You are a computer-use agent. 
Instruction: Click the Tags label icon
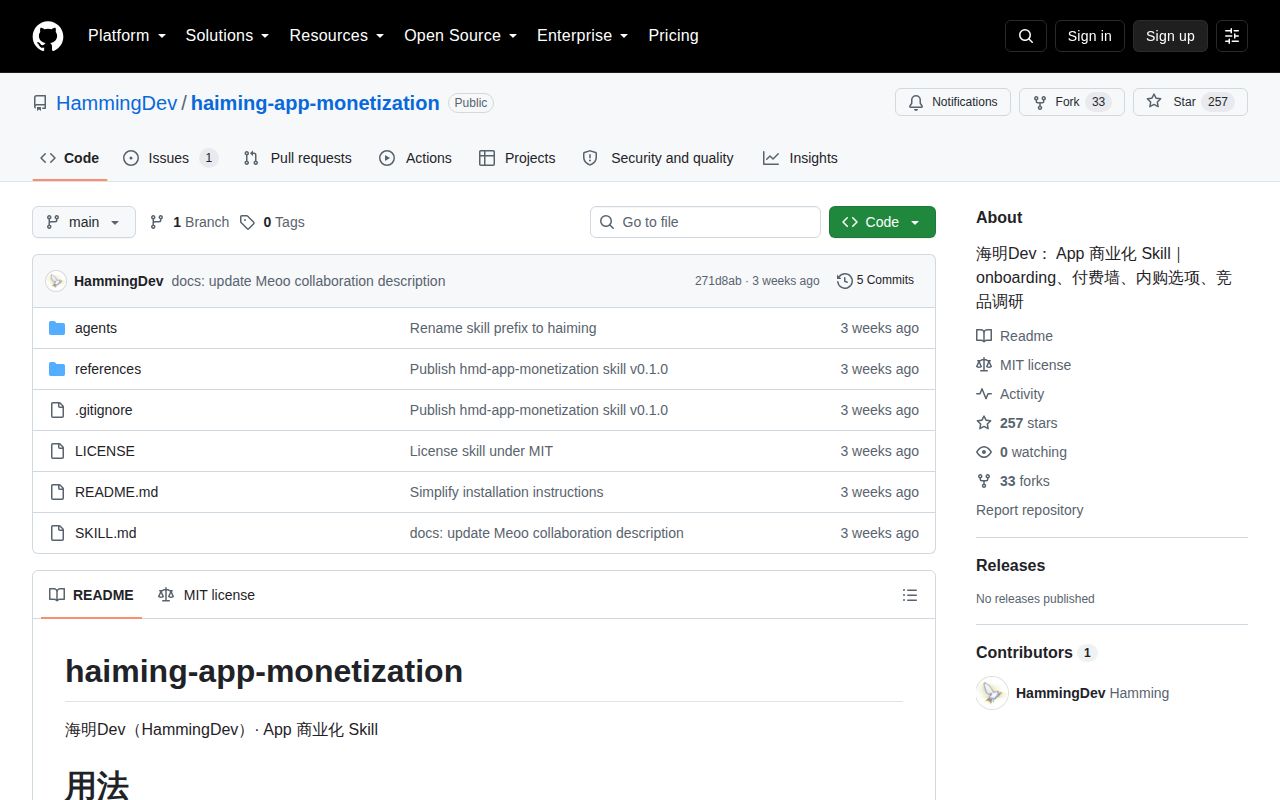pyautogui.click(x=247, y=222)
